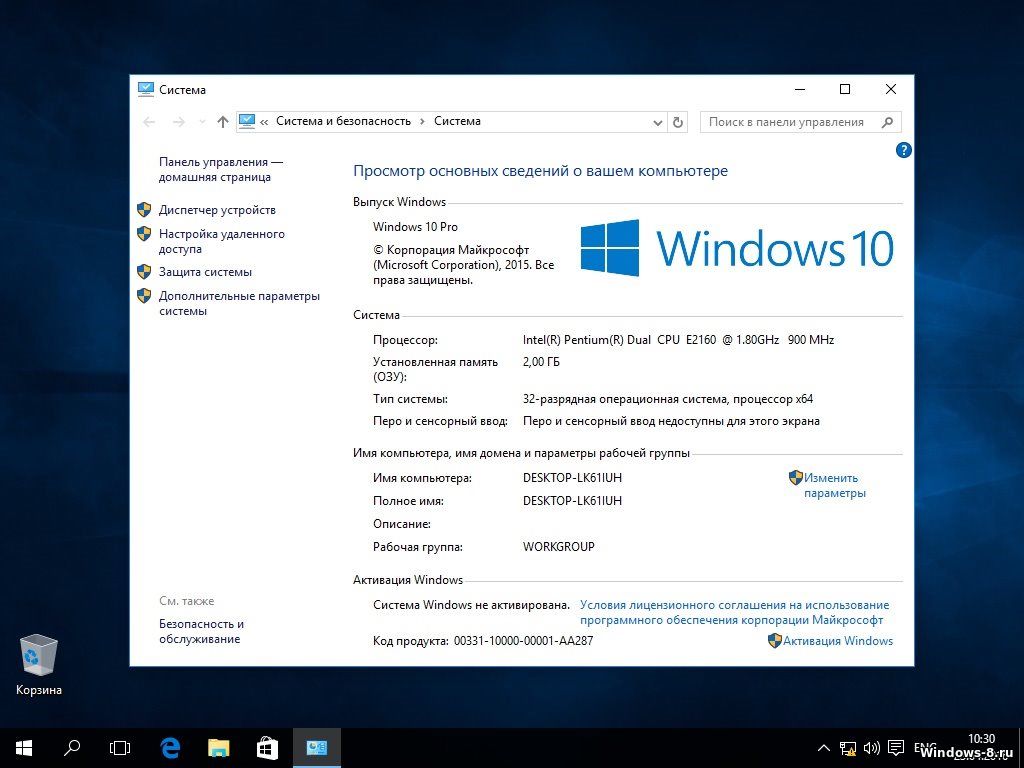Image resolution: width=1024 pixels, height=768 pixels.
Task: Open "Настройка удаленного доступа"
Action: coord(221,241)
